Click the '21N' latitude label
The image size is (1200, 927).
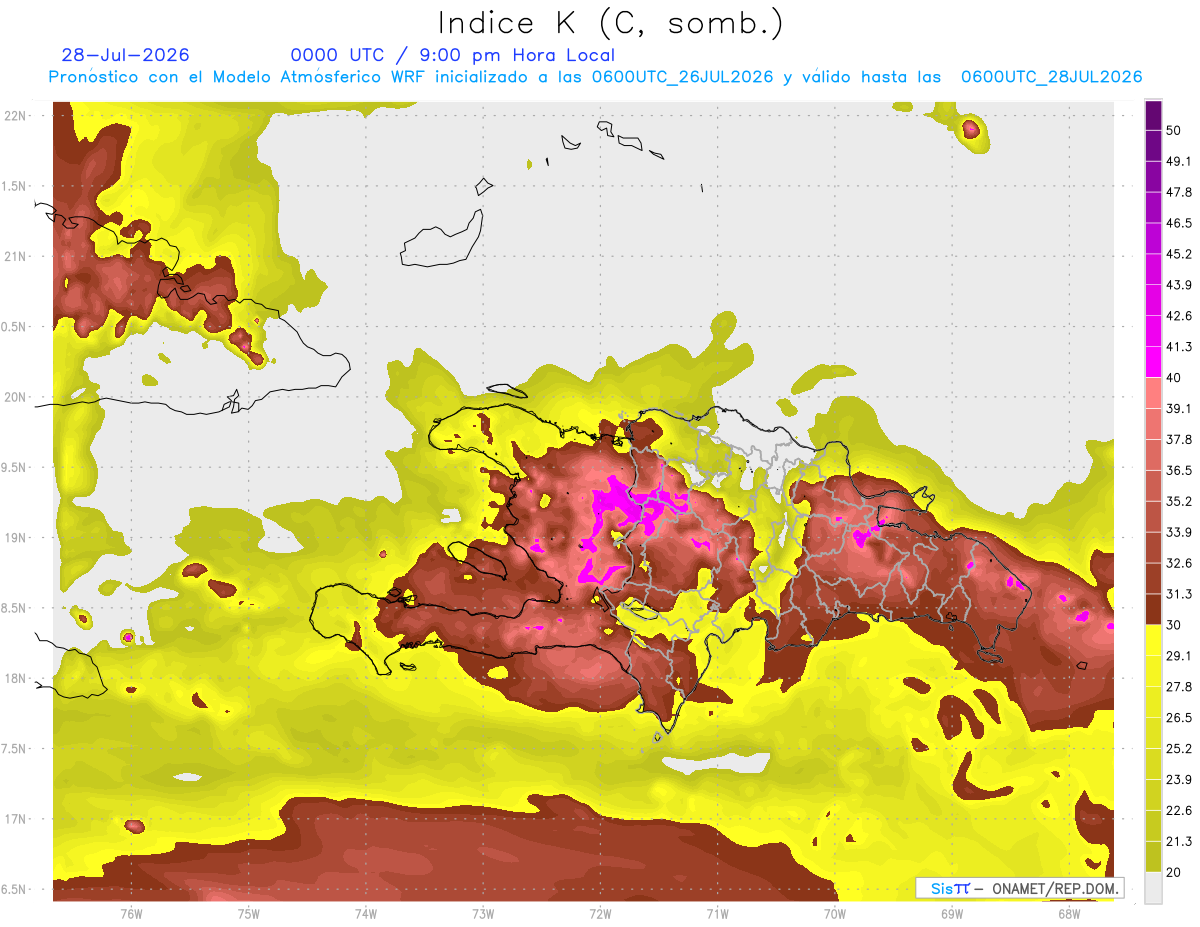(x=17, y=256)
